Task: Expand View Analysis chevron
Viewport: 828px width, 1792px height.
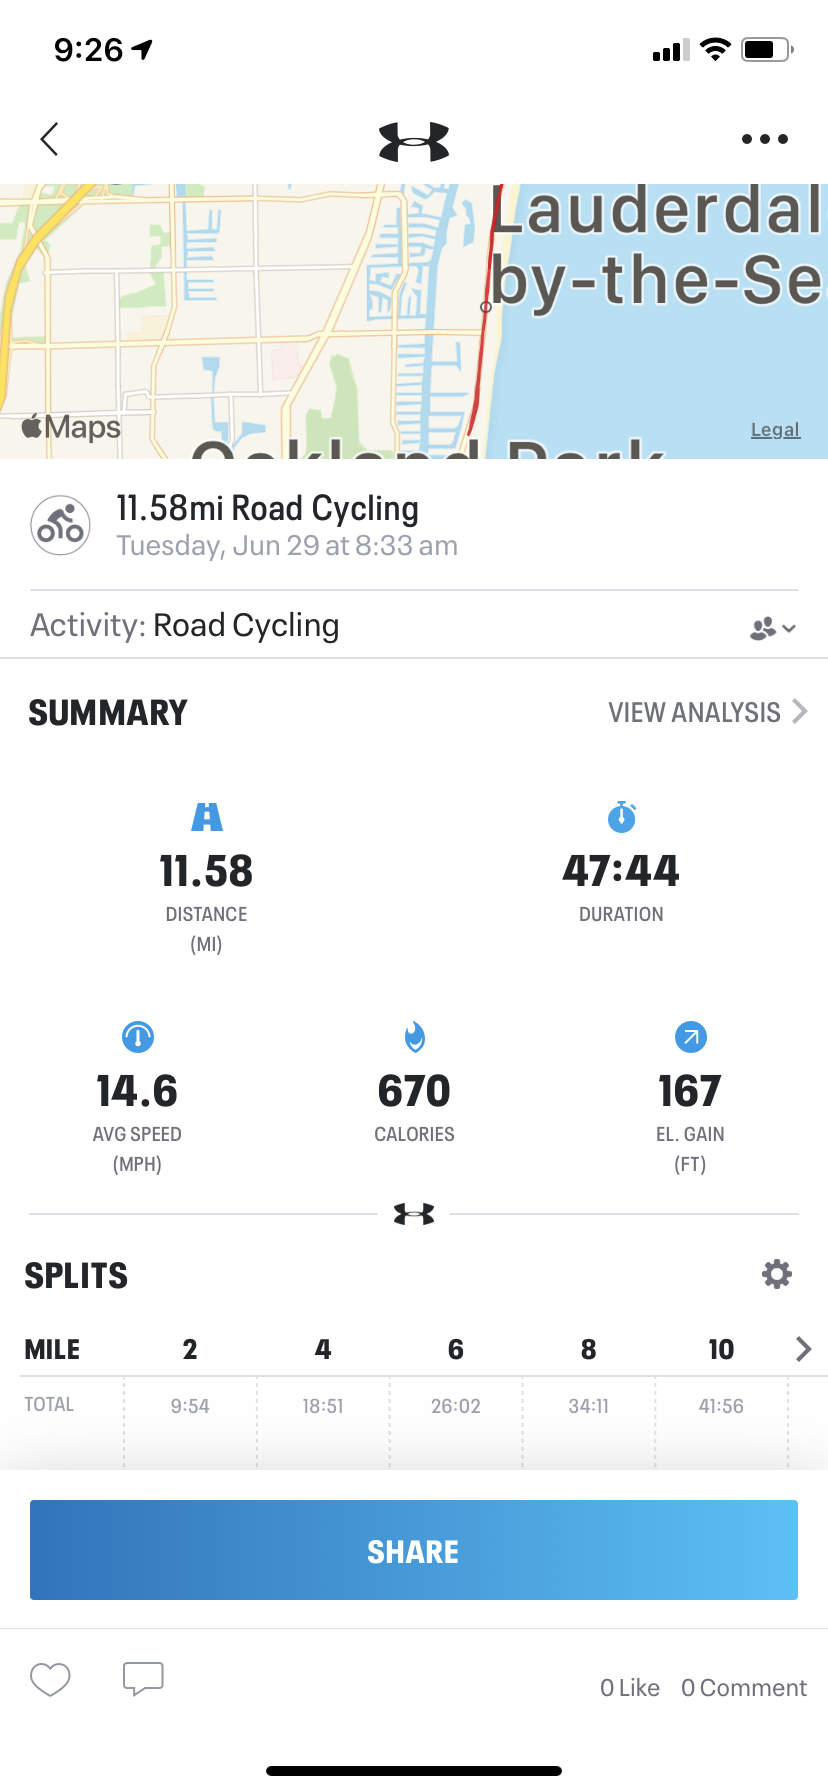Action: [x=800, y=711]
